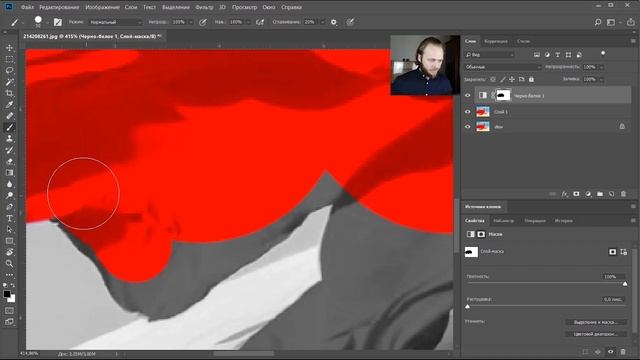Hide the Черно-белое 1 adjustment layer
The width and height of the screenshot is (640, 360).
pos(468,96)
